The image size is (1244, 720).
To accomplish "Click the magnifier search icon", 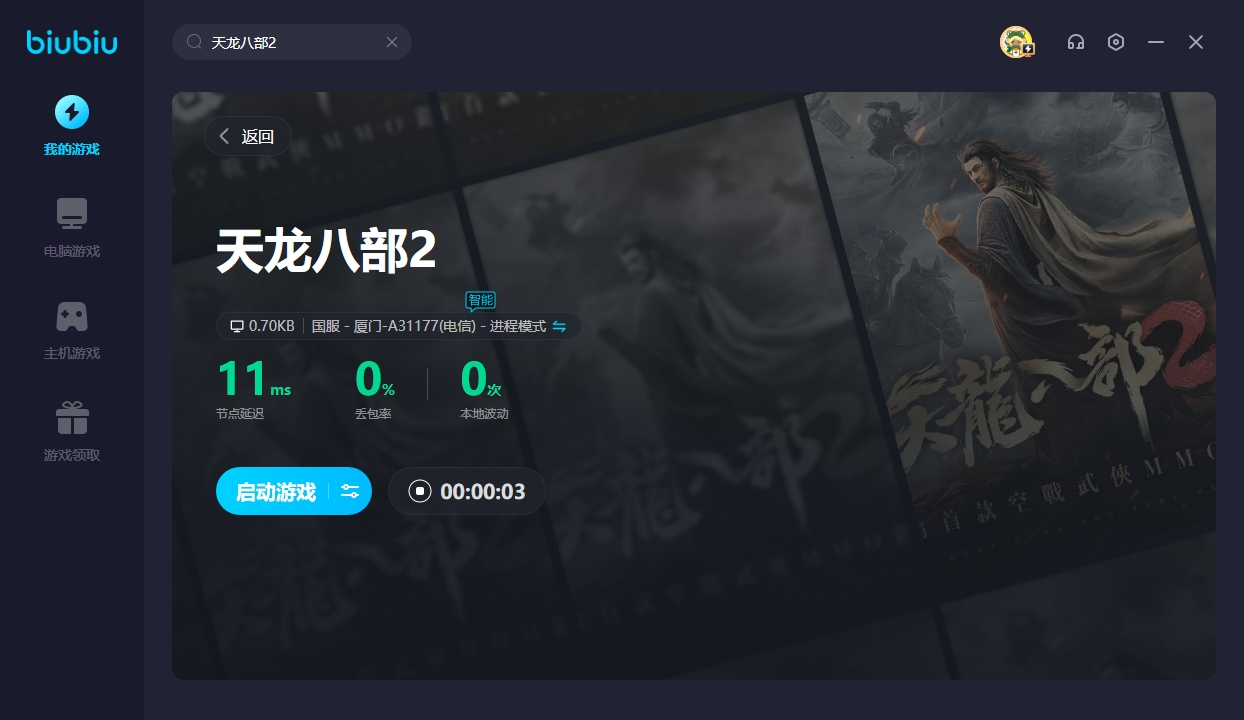I will click(x=194, y=42).
